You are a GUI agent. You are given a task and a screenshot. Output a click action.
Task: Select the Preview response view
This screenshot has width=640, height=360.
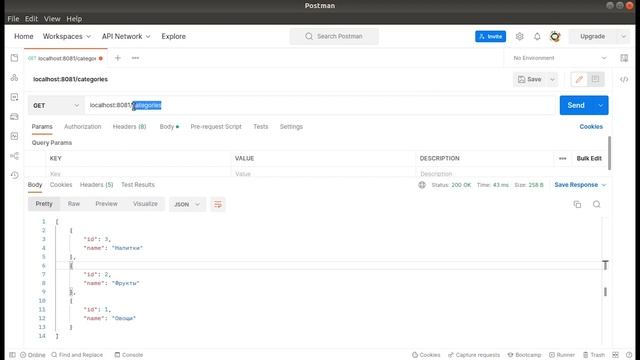coord(106,204)
